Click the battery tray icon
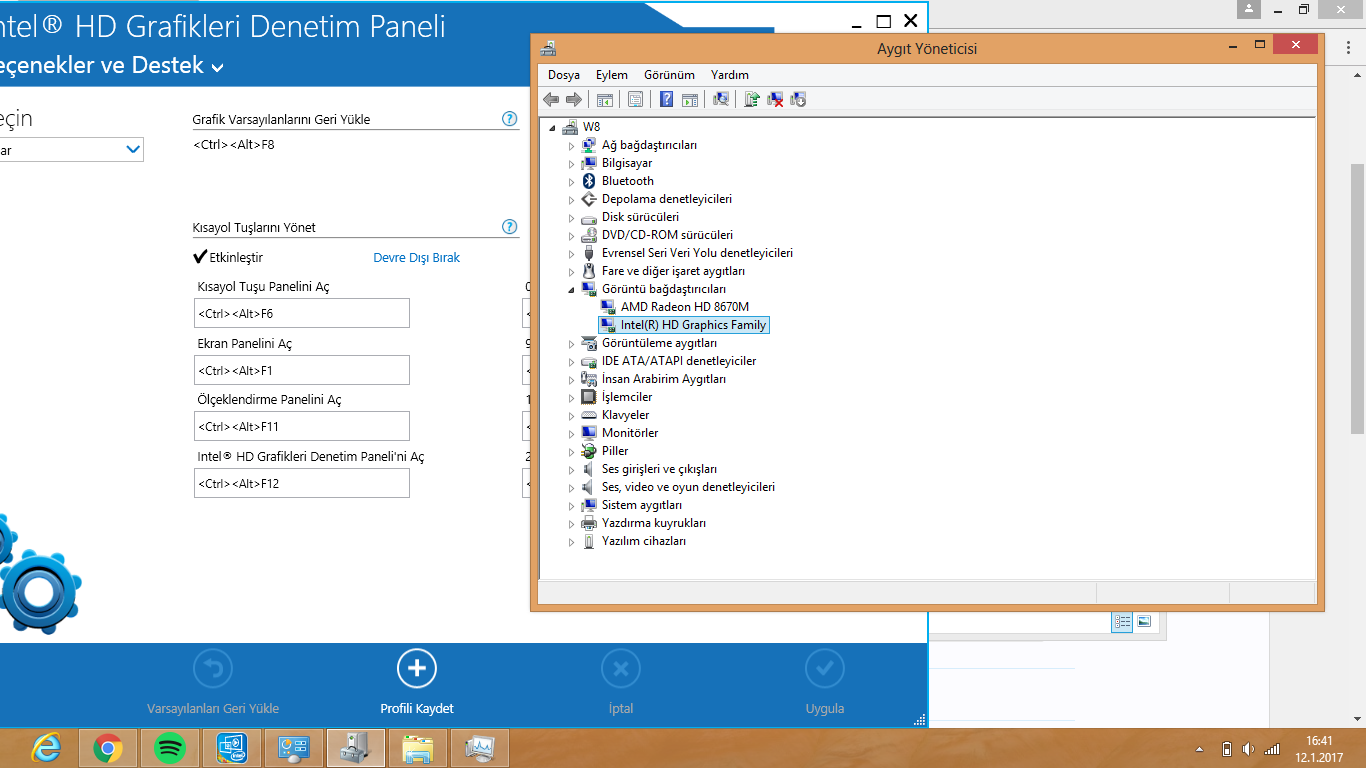 click(1227, 749)
